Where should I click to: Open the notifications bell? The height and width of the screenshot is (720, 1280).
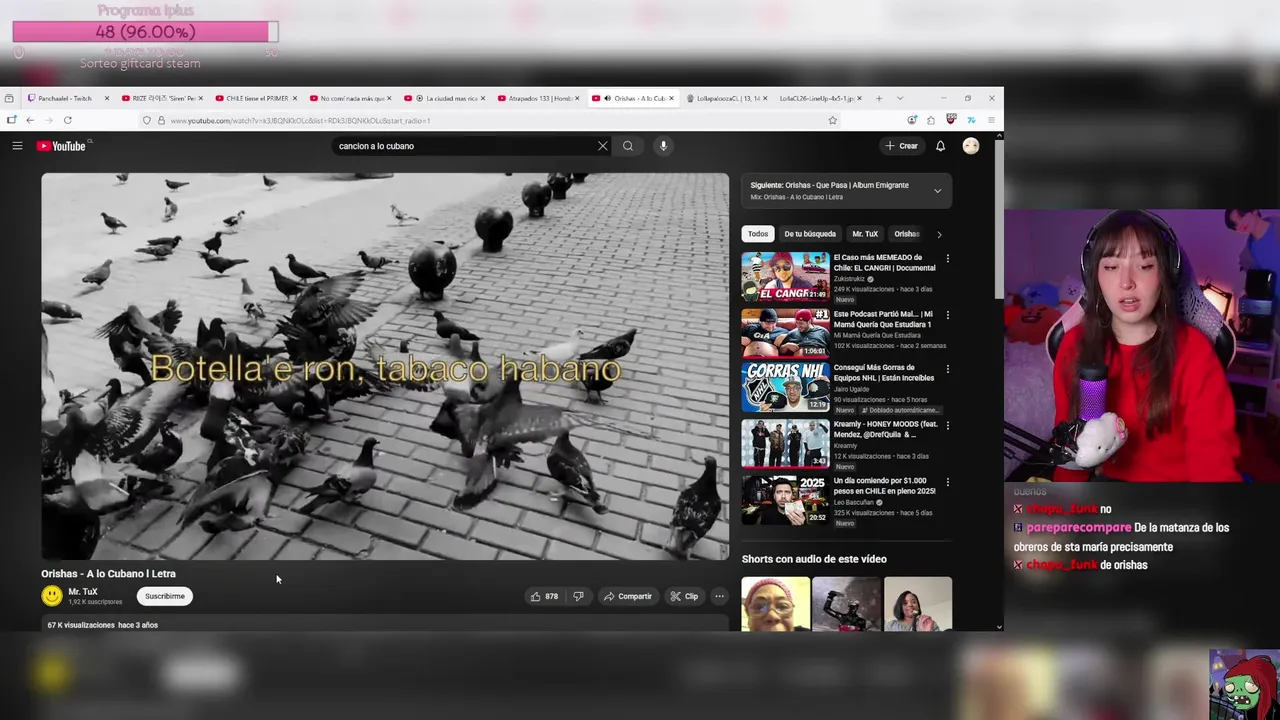pos(940,146)
